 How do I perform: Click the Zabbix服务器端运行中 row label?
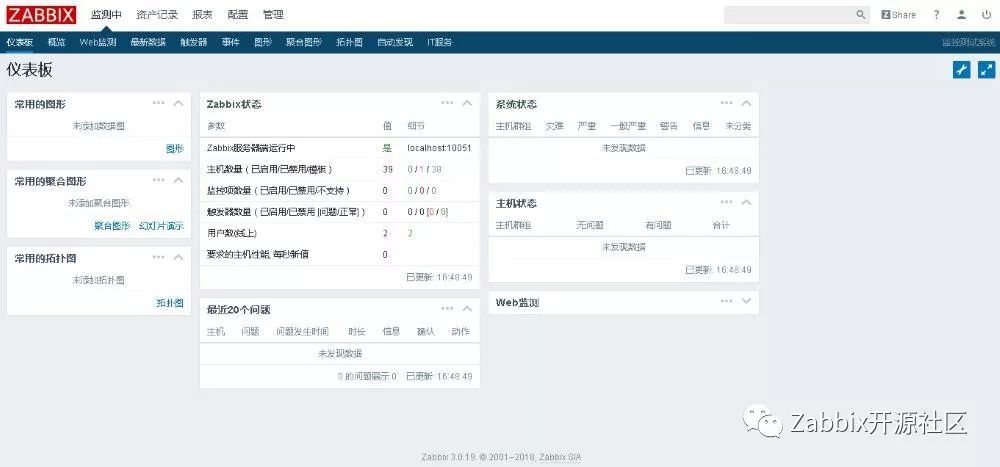point(251,148)
